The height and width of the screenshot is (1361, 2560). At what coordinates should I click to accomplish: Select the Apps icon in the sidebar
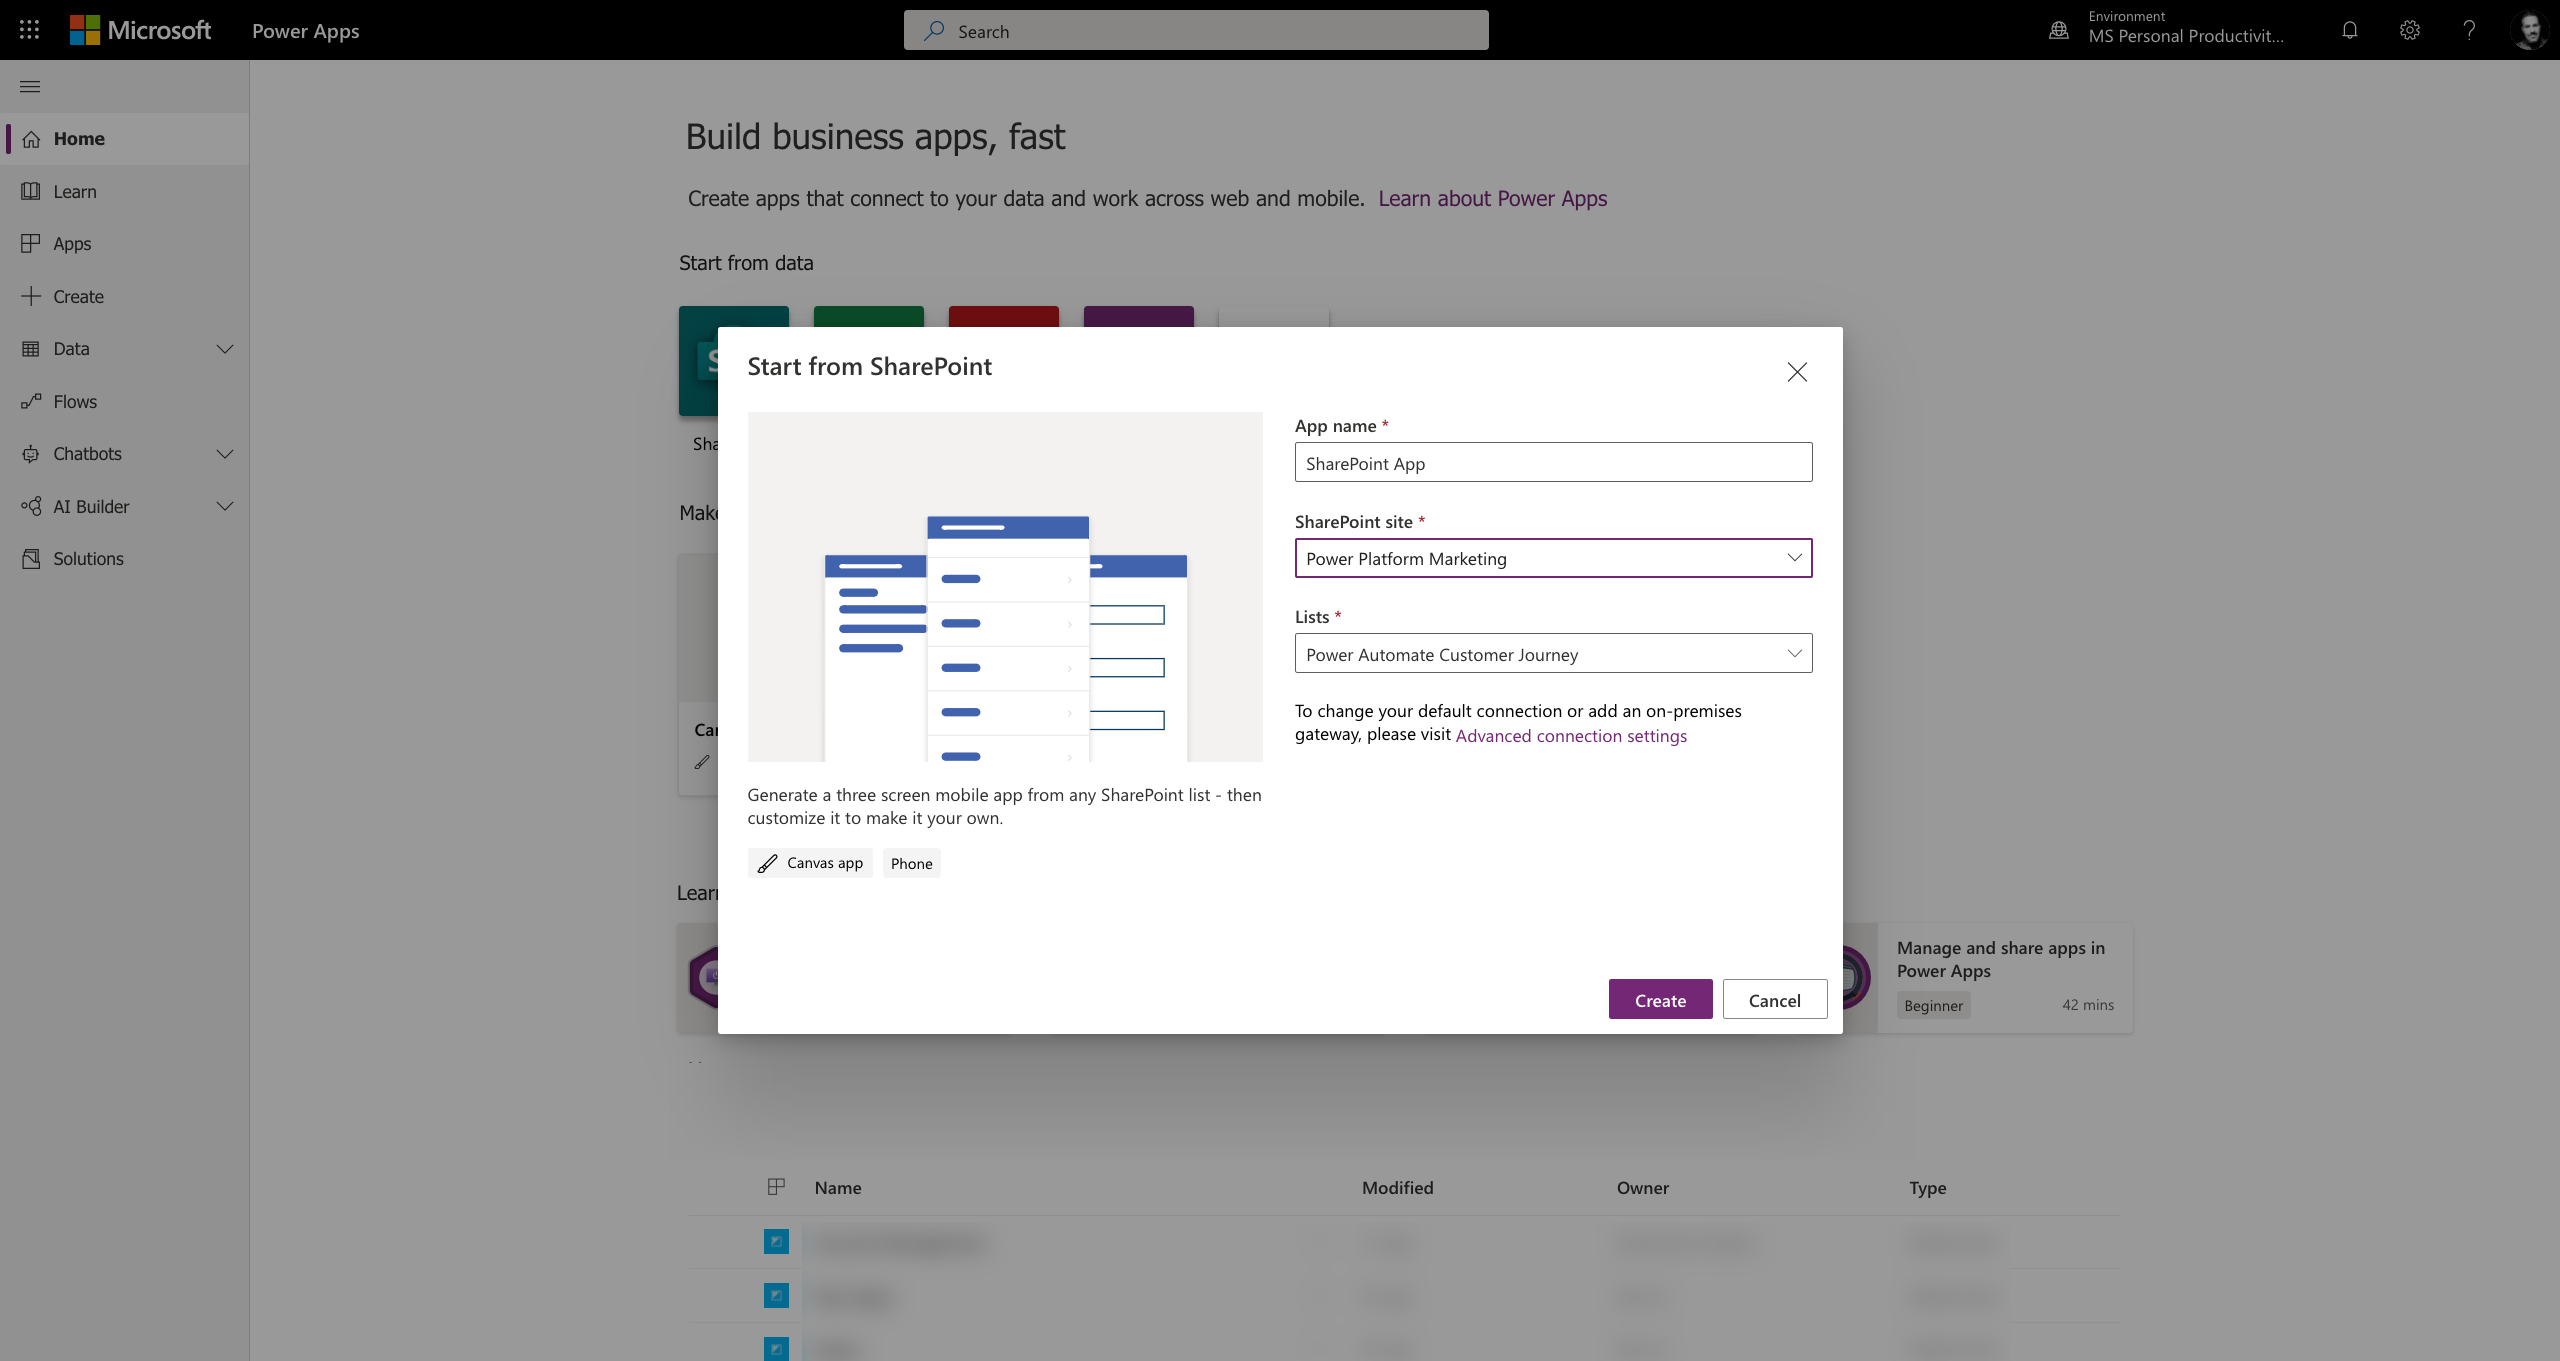click(x=32, y=243)
